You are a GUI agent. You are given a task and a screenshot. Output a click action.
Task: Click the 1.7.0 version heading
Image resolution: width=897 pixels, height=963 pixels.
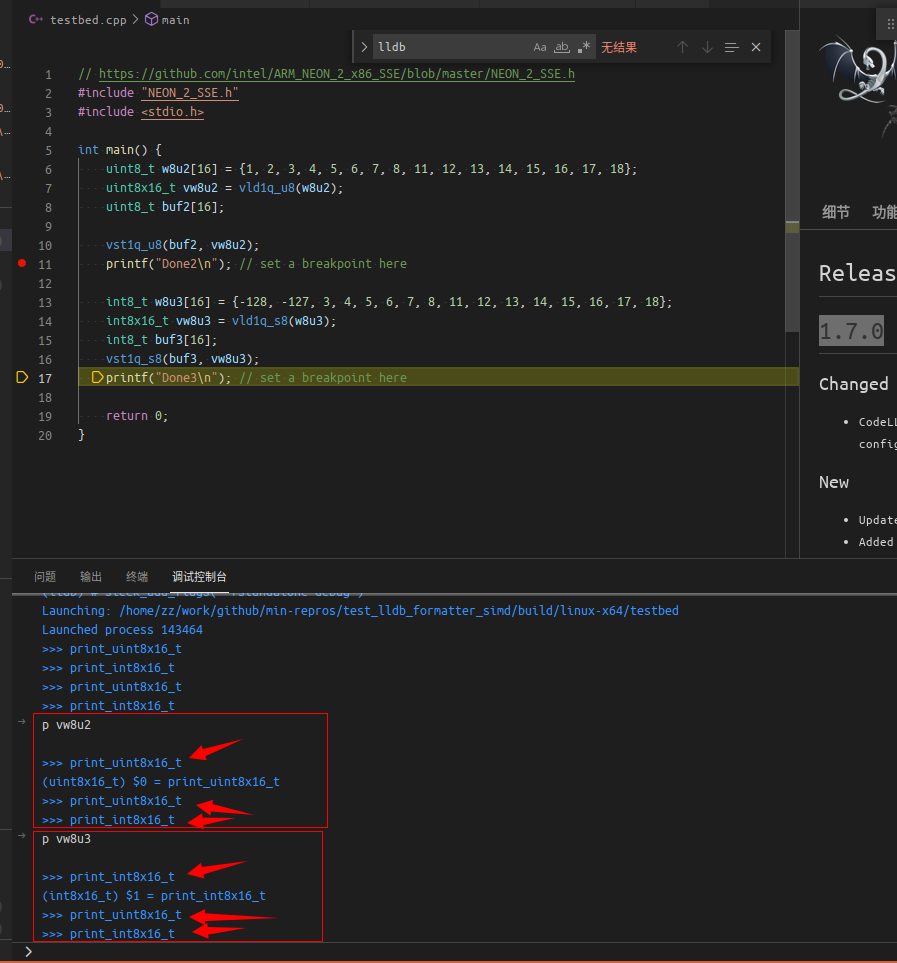click(852, 331)
